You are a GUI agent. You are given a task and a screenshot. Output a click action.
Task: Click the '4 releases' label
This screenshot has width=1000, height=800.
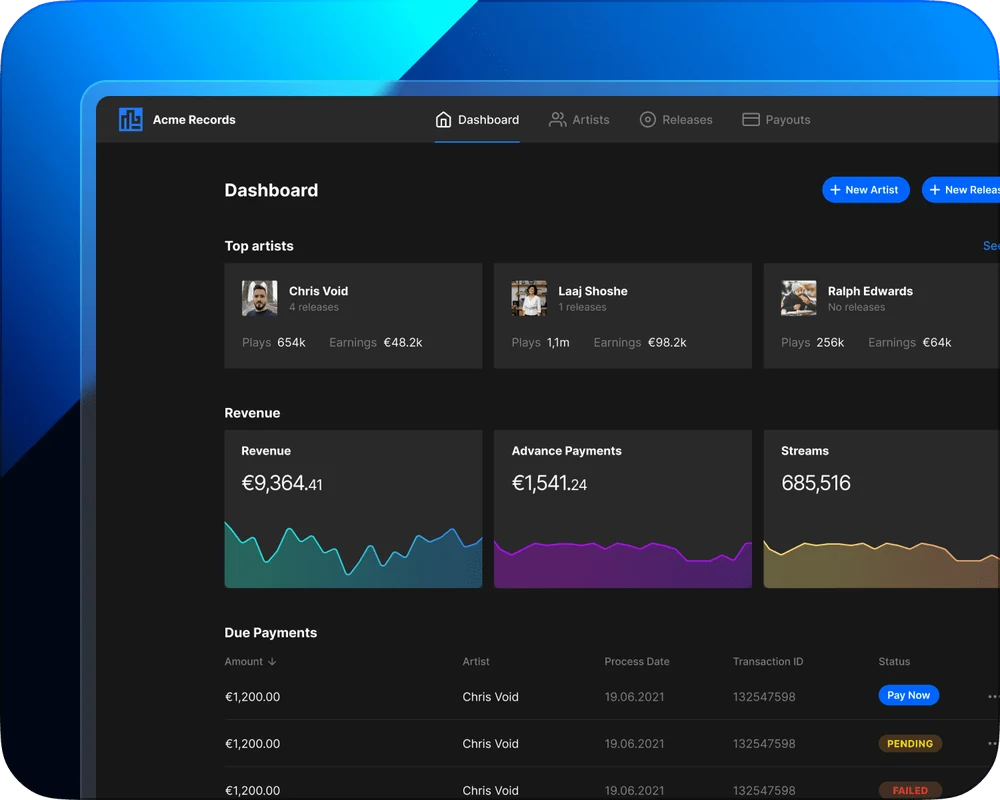(314, 307)
